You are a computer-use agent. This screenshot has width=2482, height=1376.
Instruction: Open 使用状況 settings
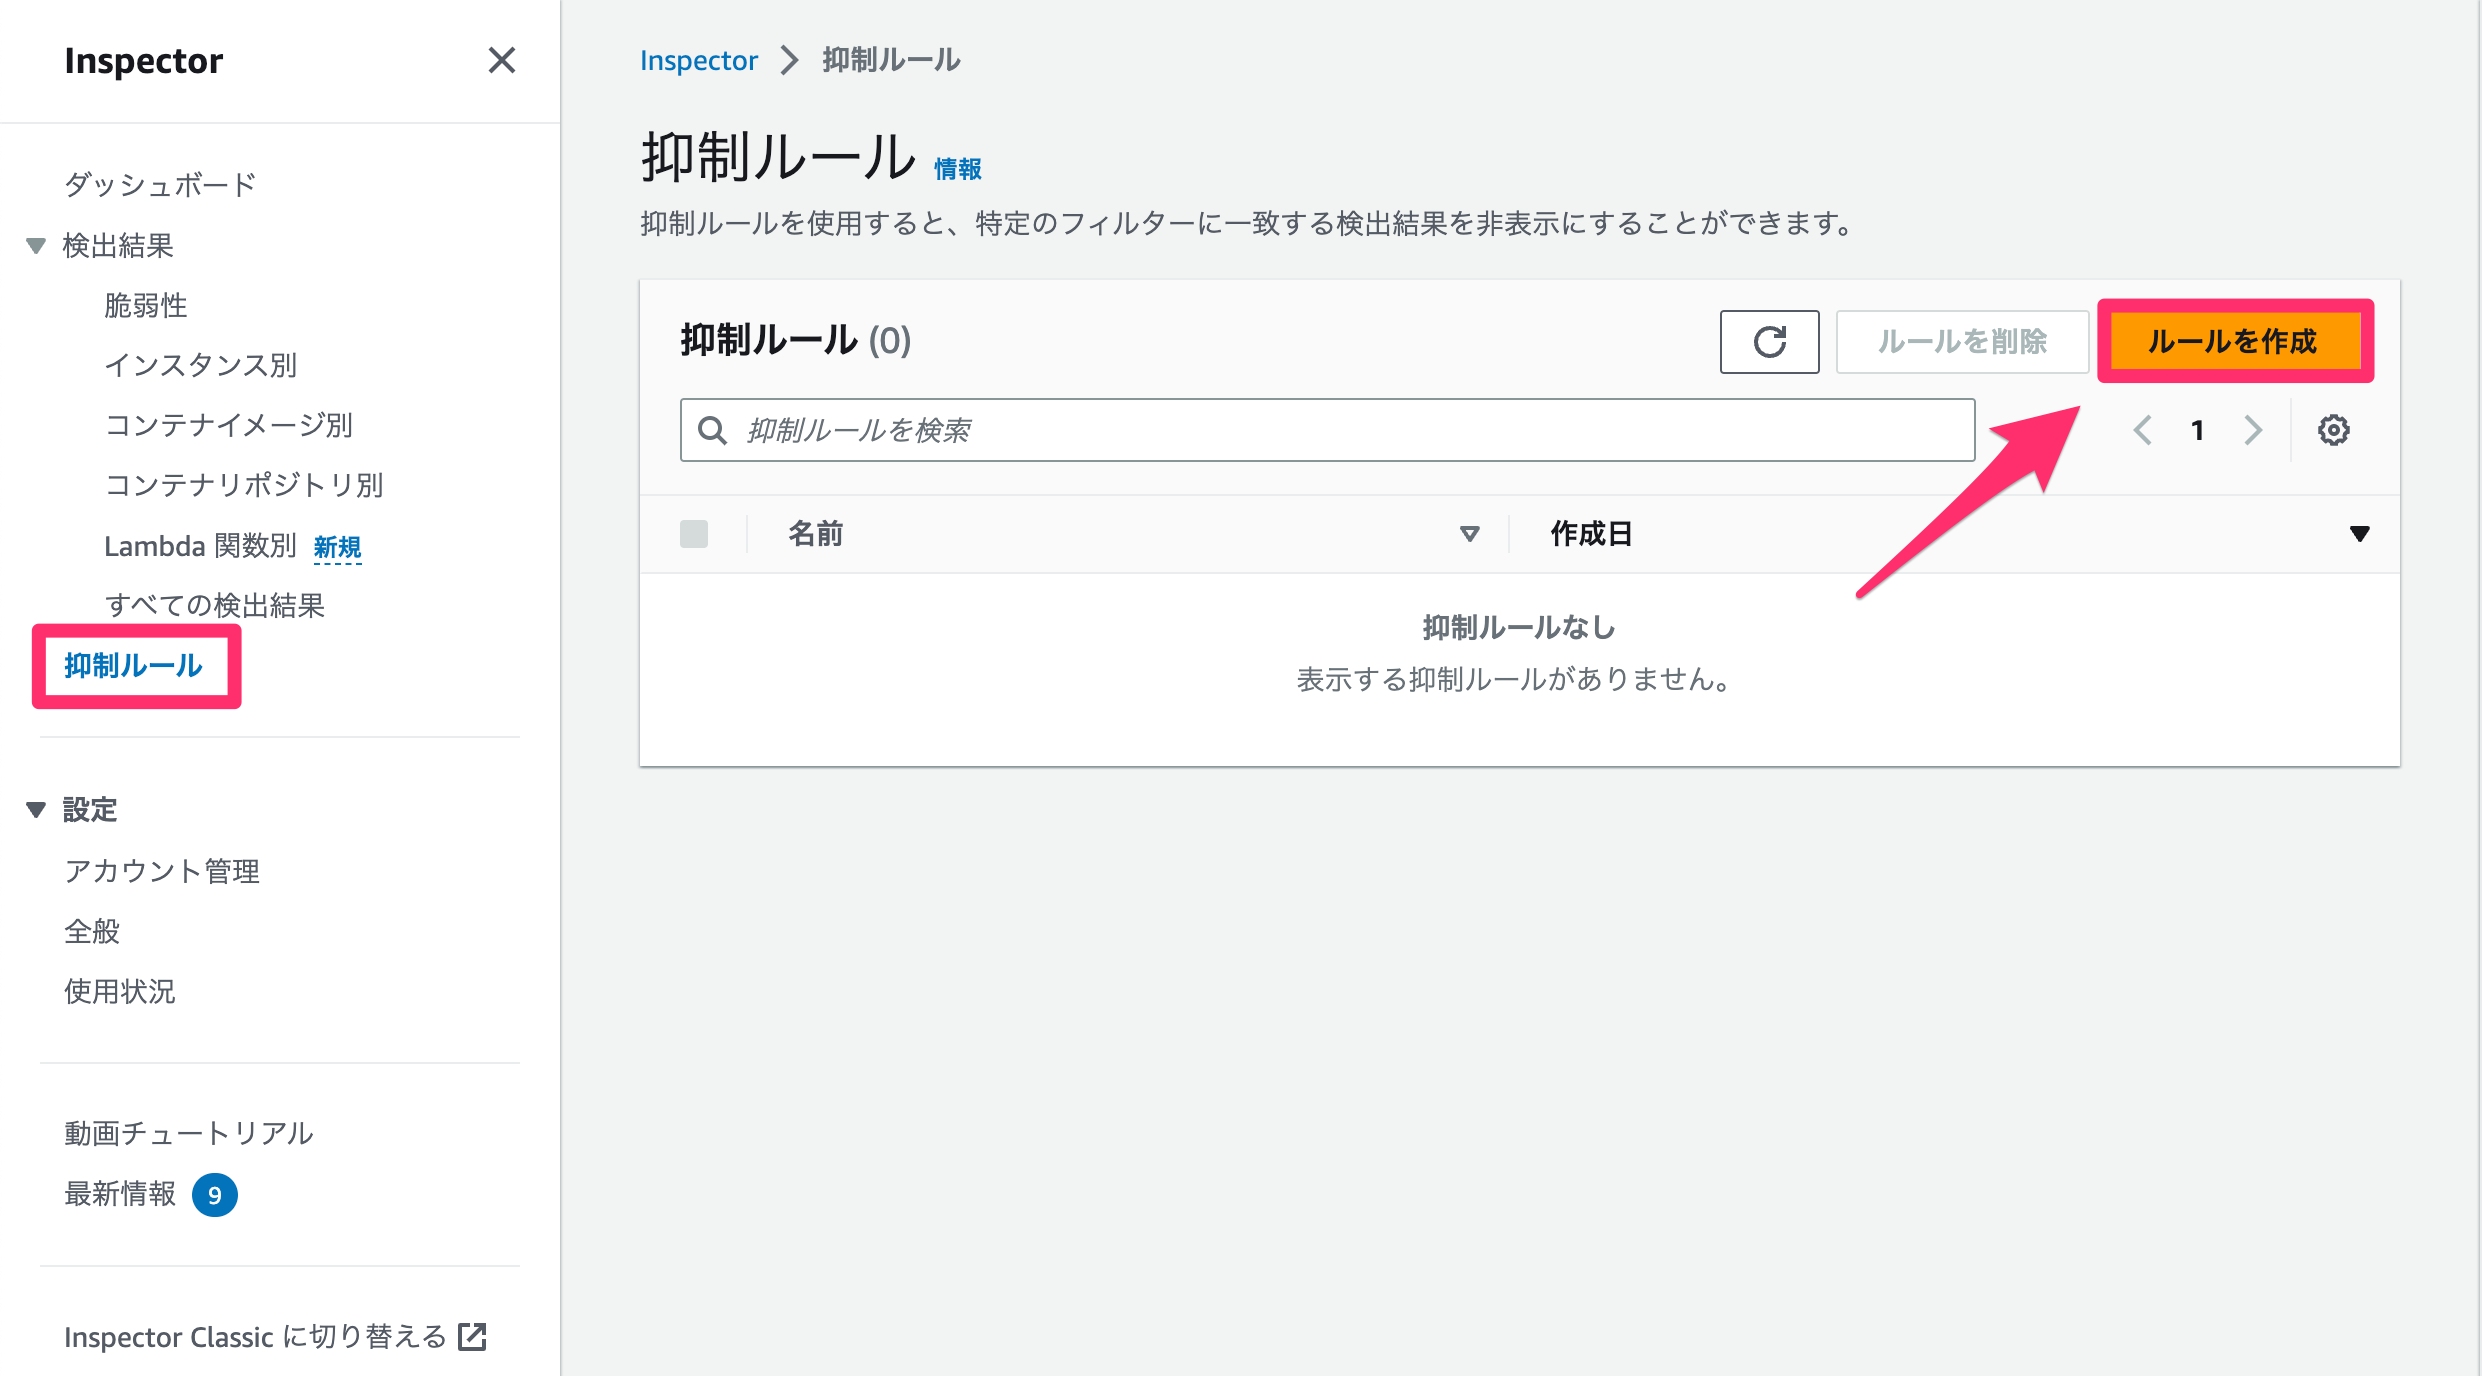pos(120,991)
